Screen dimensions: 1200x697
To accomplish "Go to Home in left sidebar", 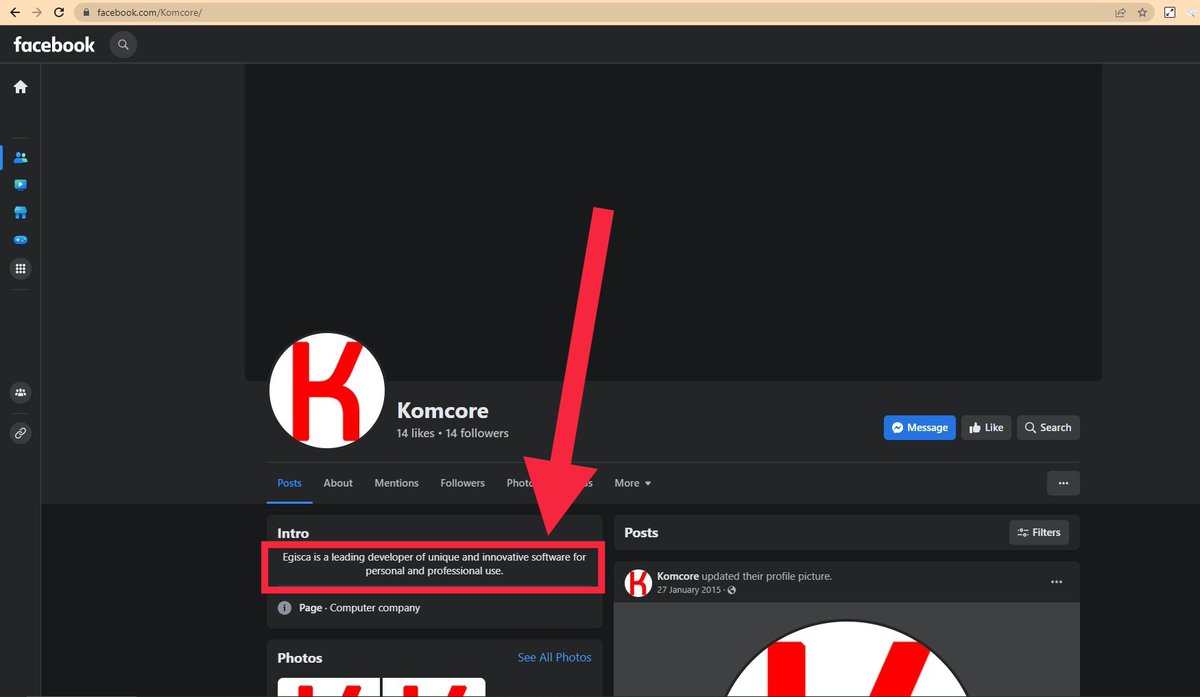I will tap(20, 87).
